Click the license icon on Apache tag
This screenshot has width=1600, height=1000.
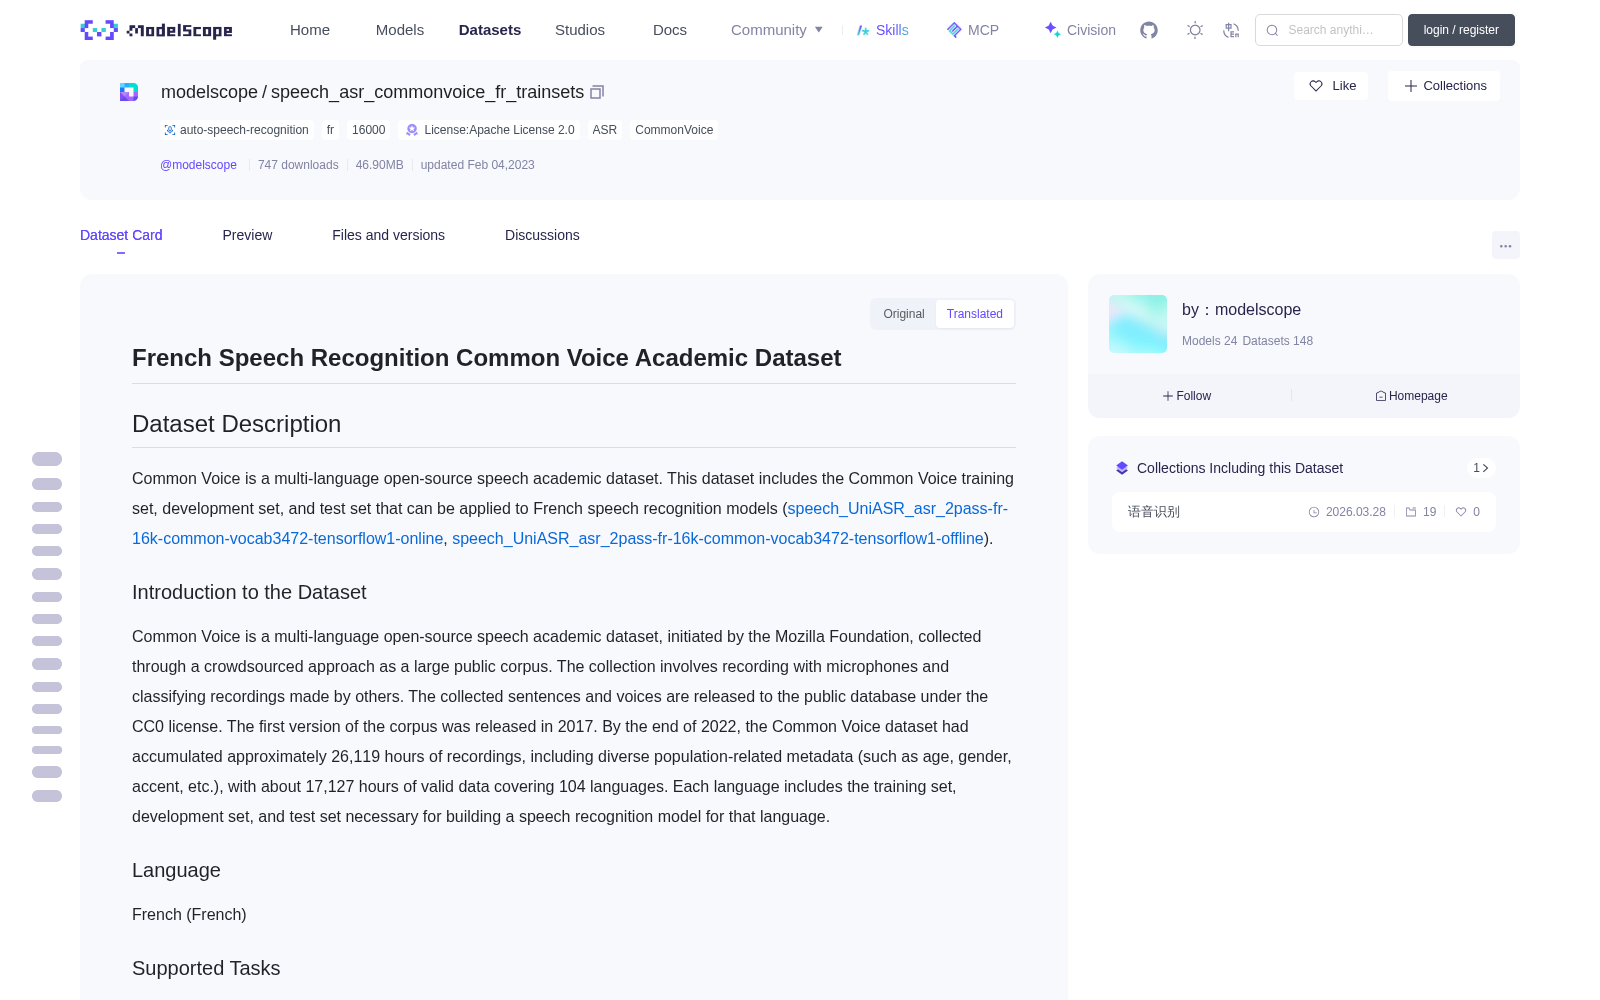[x=412, y=130]
